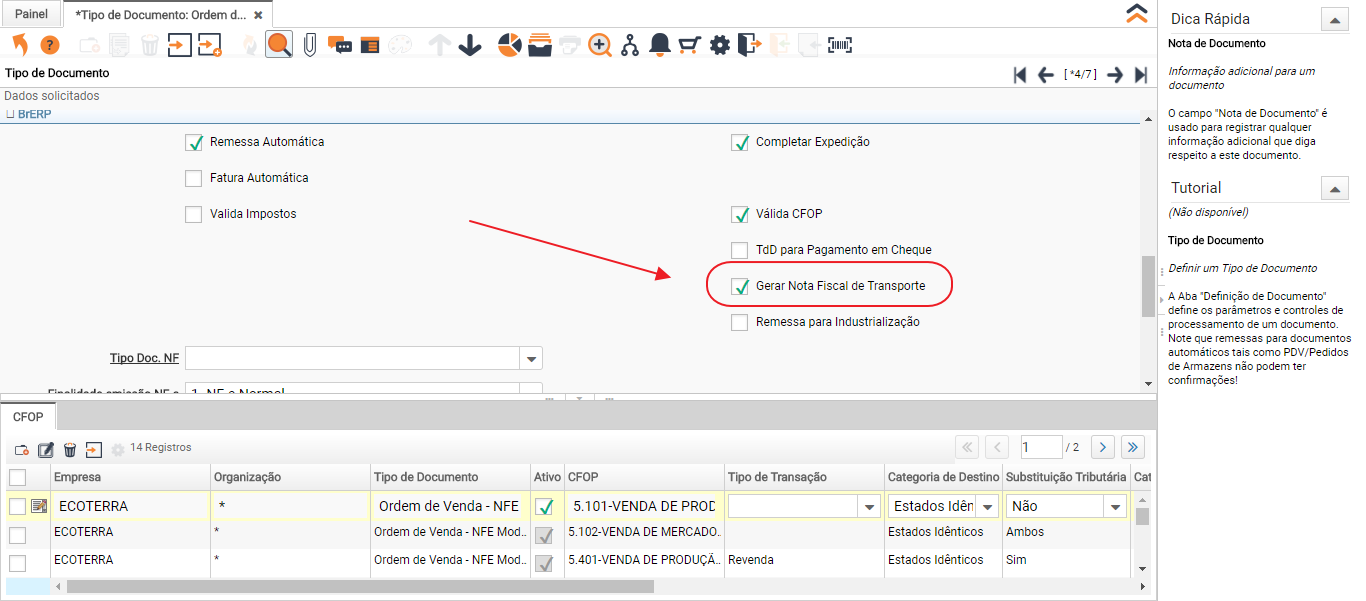
Task: Collapse the Dica Rápida panel
Action: pos(1335,19)
